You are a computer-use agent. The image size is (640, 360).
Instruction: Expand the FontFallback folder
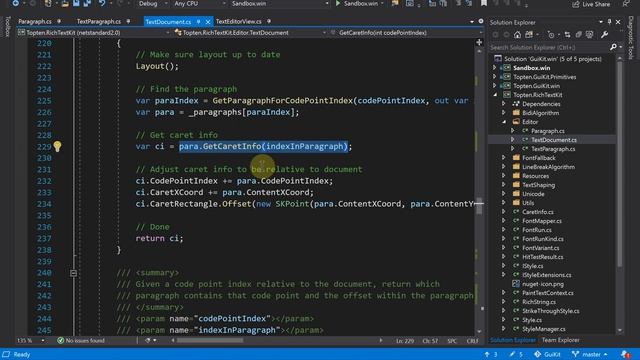click(x=504, y=158)
